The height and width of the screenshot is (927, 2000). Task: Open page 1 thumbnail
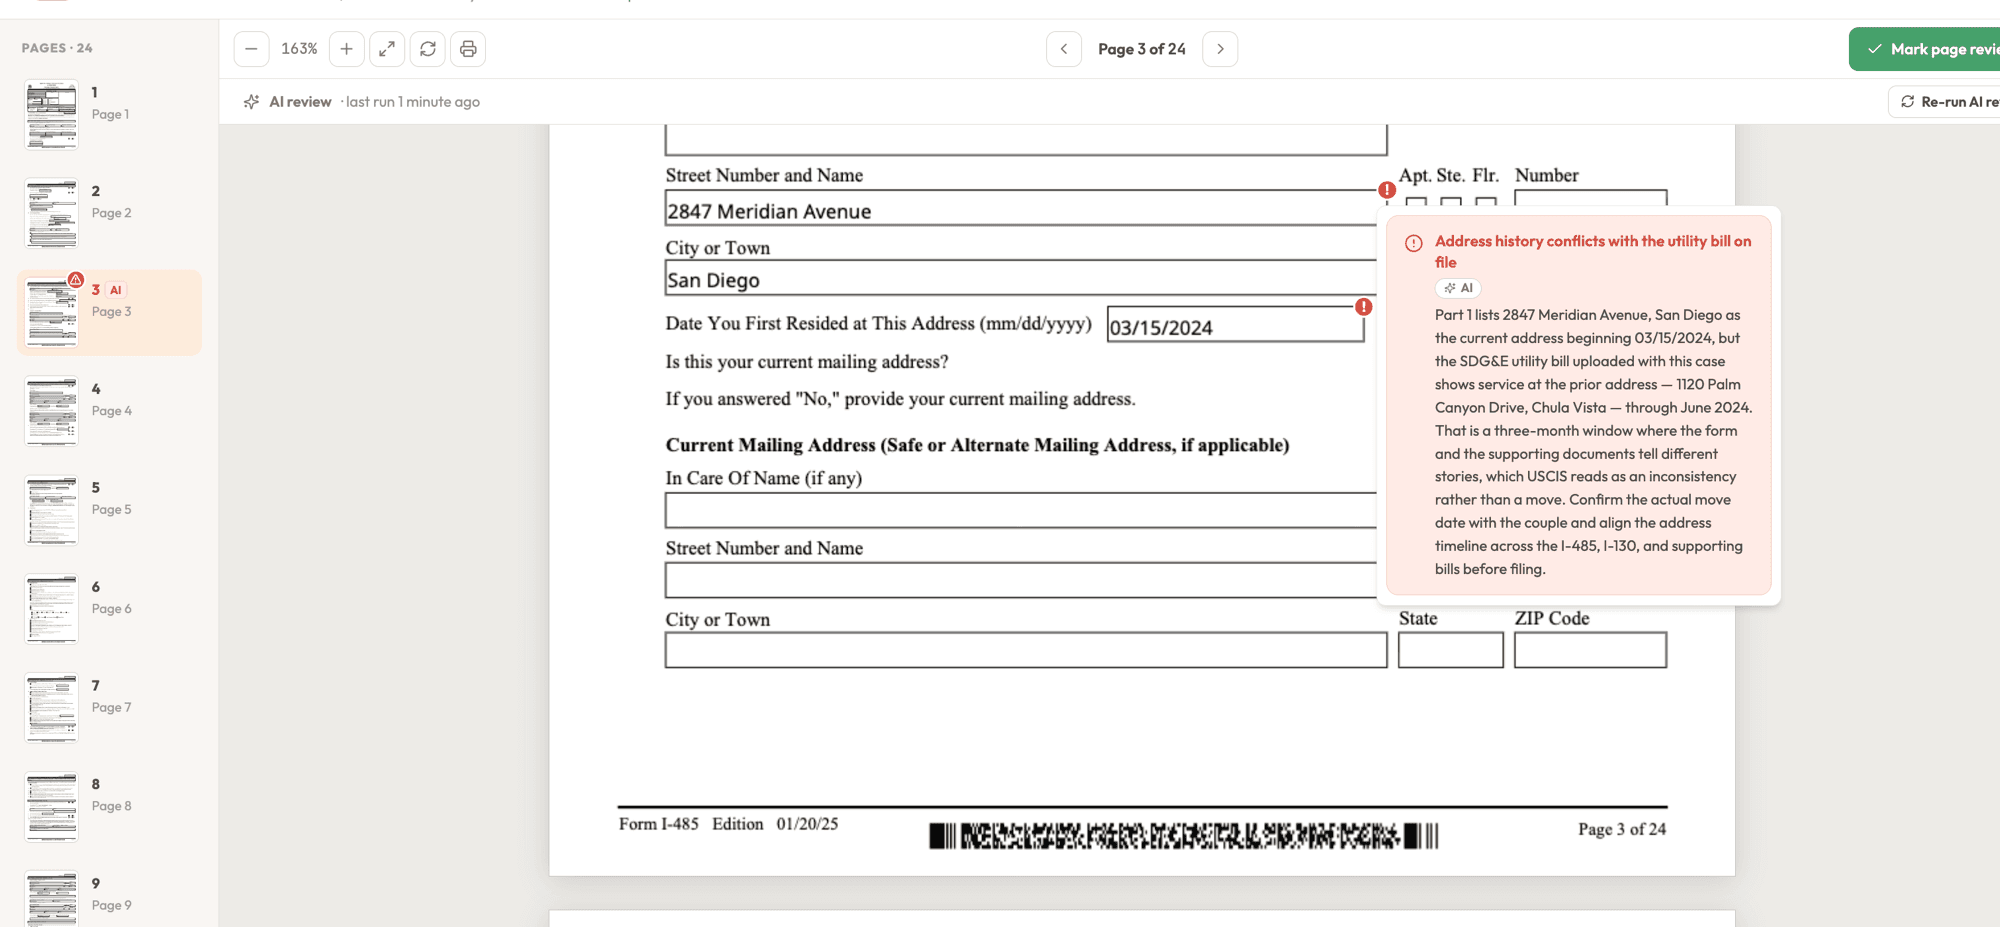[x=51, y=114]
